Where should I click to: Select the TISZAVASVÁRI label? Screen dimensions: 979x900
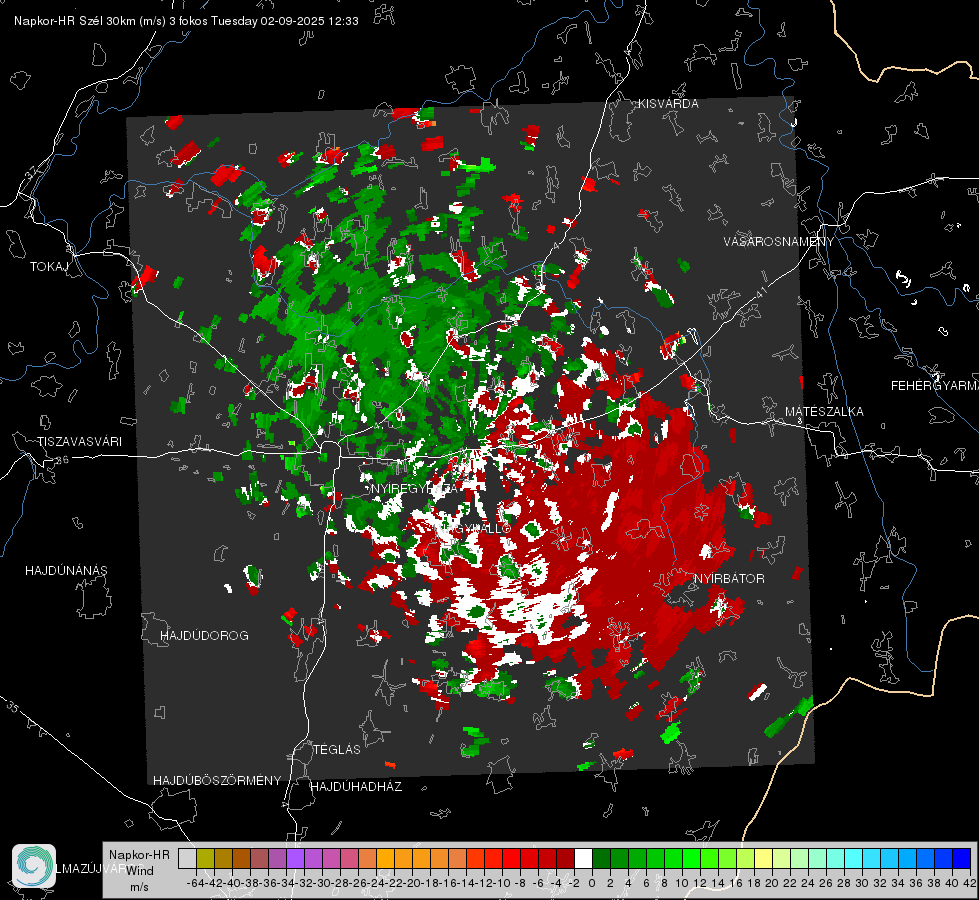(x=79, y=442)
